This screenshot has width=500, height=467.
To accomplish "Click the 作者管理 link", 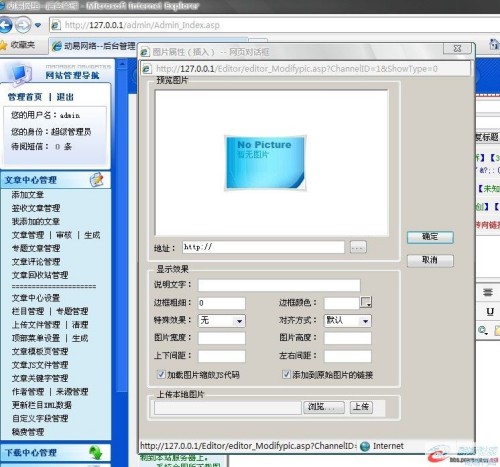I will (x=28, y=392).
